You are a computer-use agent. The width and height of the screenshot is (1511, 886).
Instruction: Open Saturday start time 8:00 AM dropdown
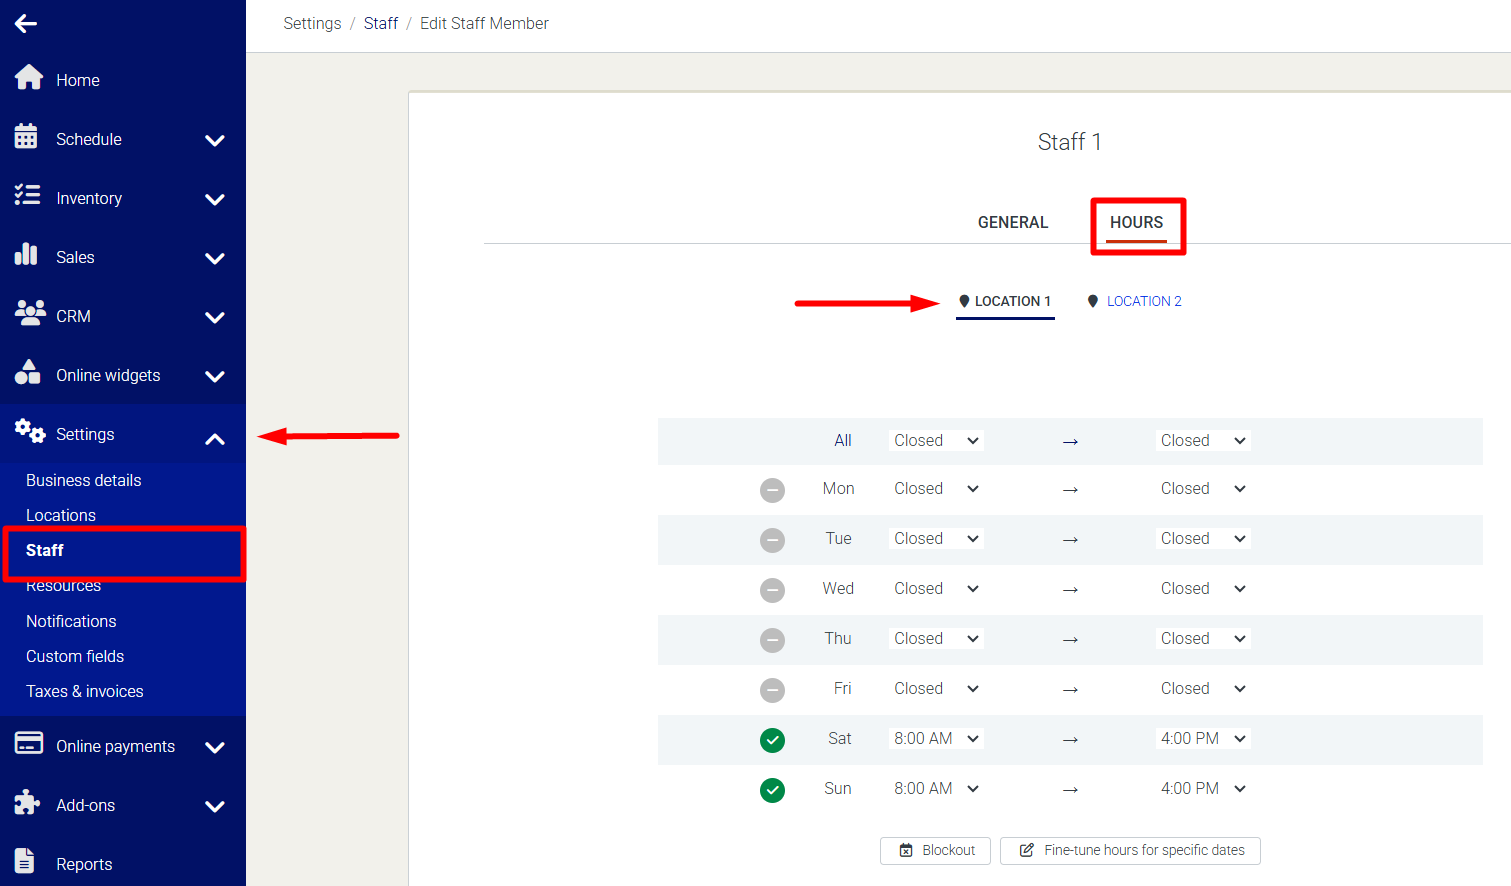936,739
